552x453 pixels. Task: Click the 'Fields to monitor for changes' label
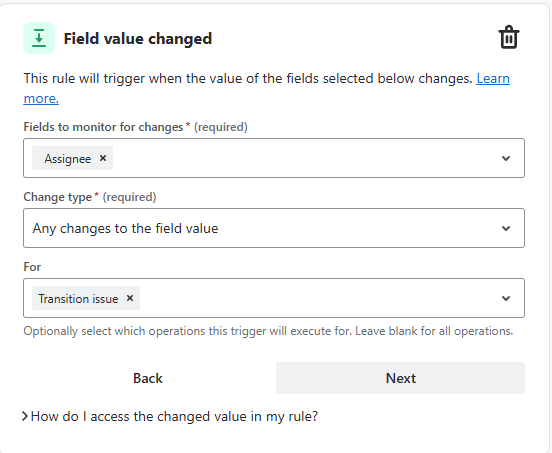click(103, 127)
